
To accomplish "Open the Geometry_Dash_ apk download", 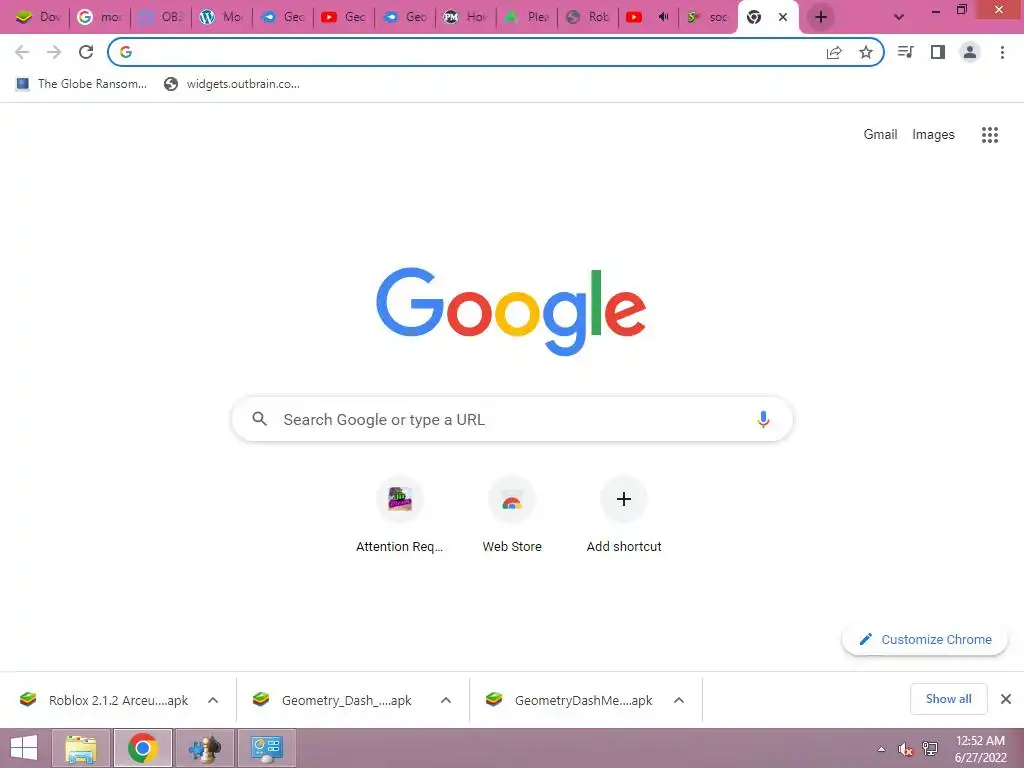I will (x=334, y=700).
